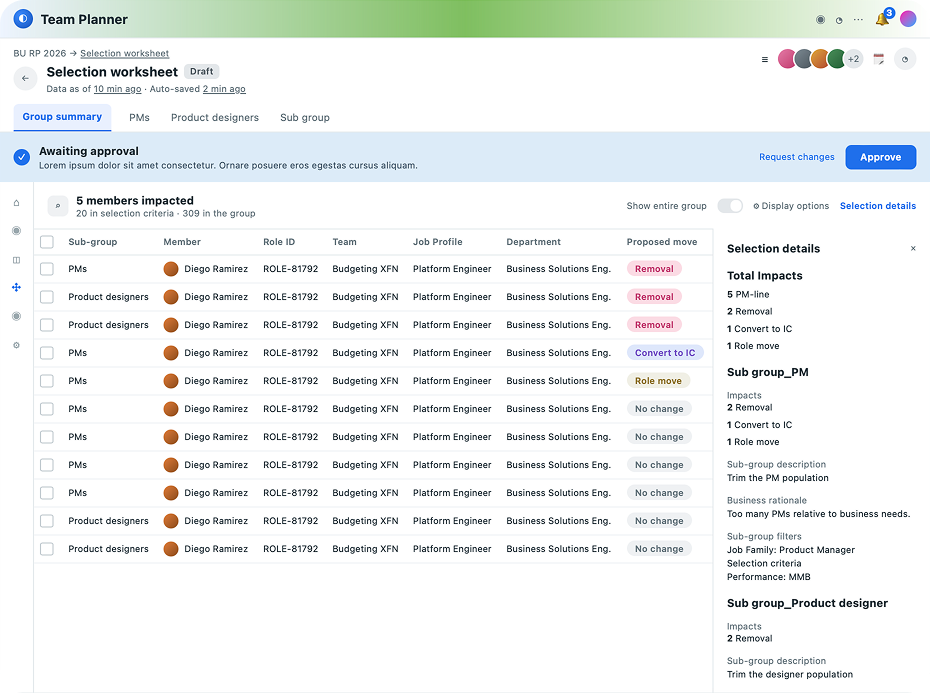This screenshot has height=693, width=930.
Task: Open the notifications bell icon
Action: click(882, 19)
